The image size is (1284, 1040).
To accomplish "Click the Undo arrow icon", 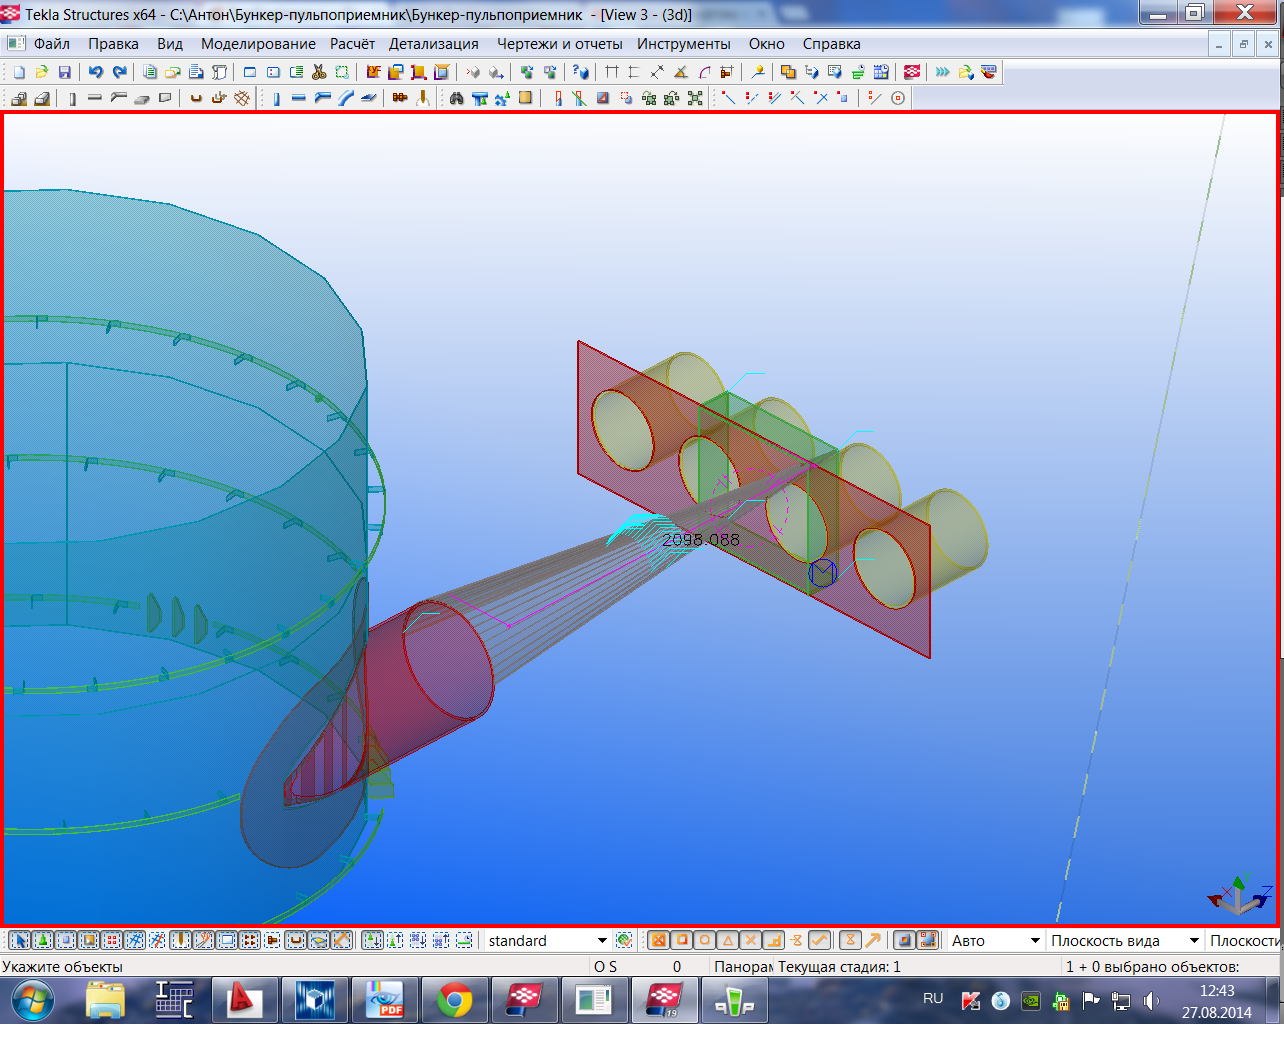I will click(x=96, y=72).
